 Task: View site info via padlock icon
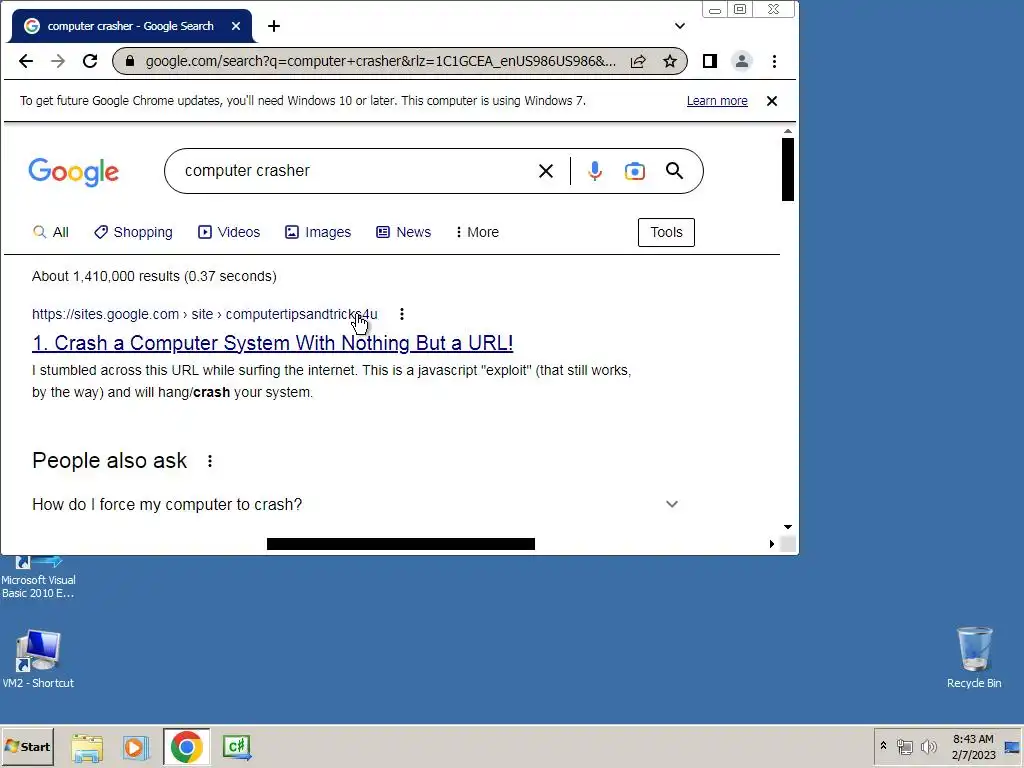[129, 61]
